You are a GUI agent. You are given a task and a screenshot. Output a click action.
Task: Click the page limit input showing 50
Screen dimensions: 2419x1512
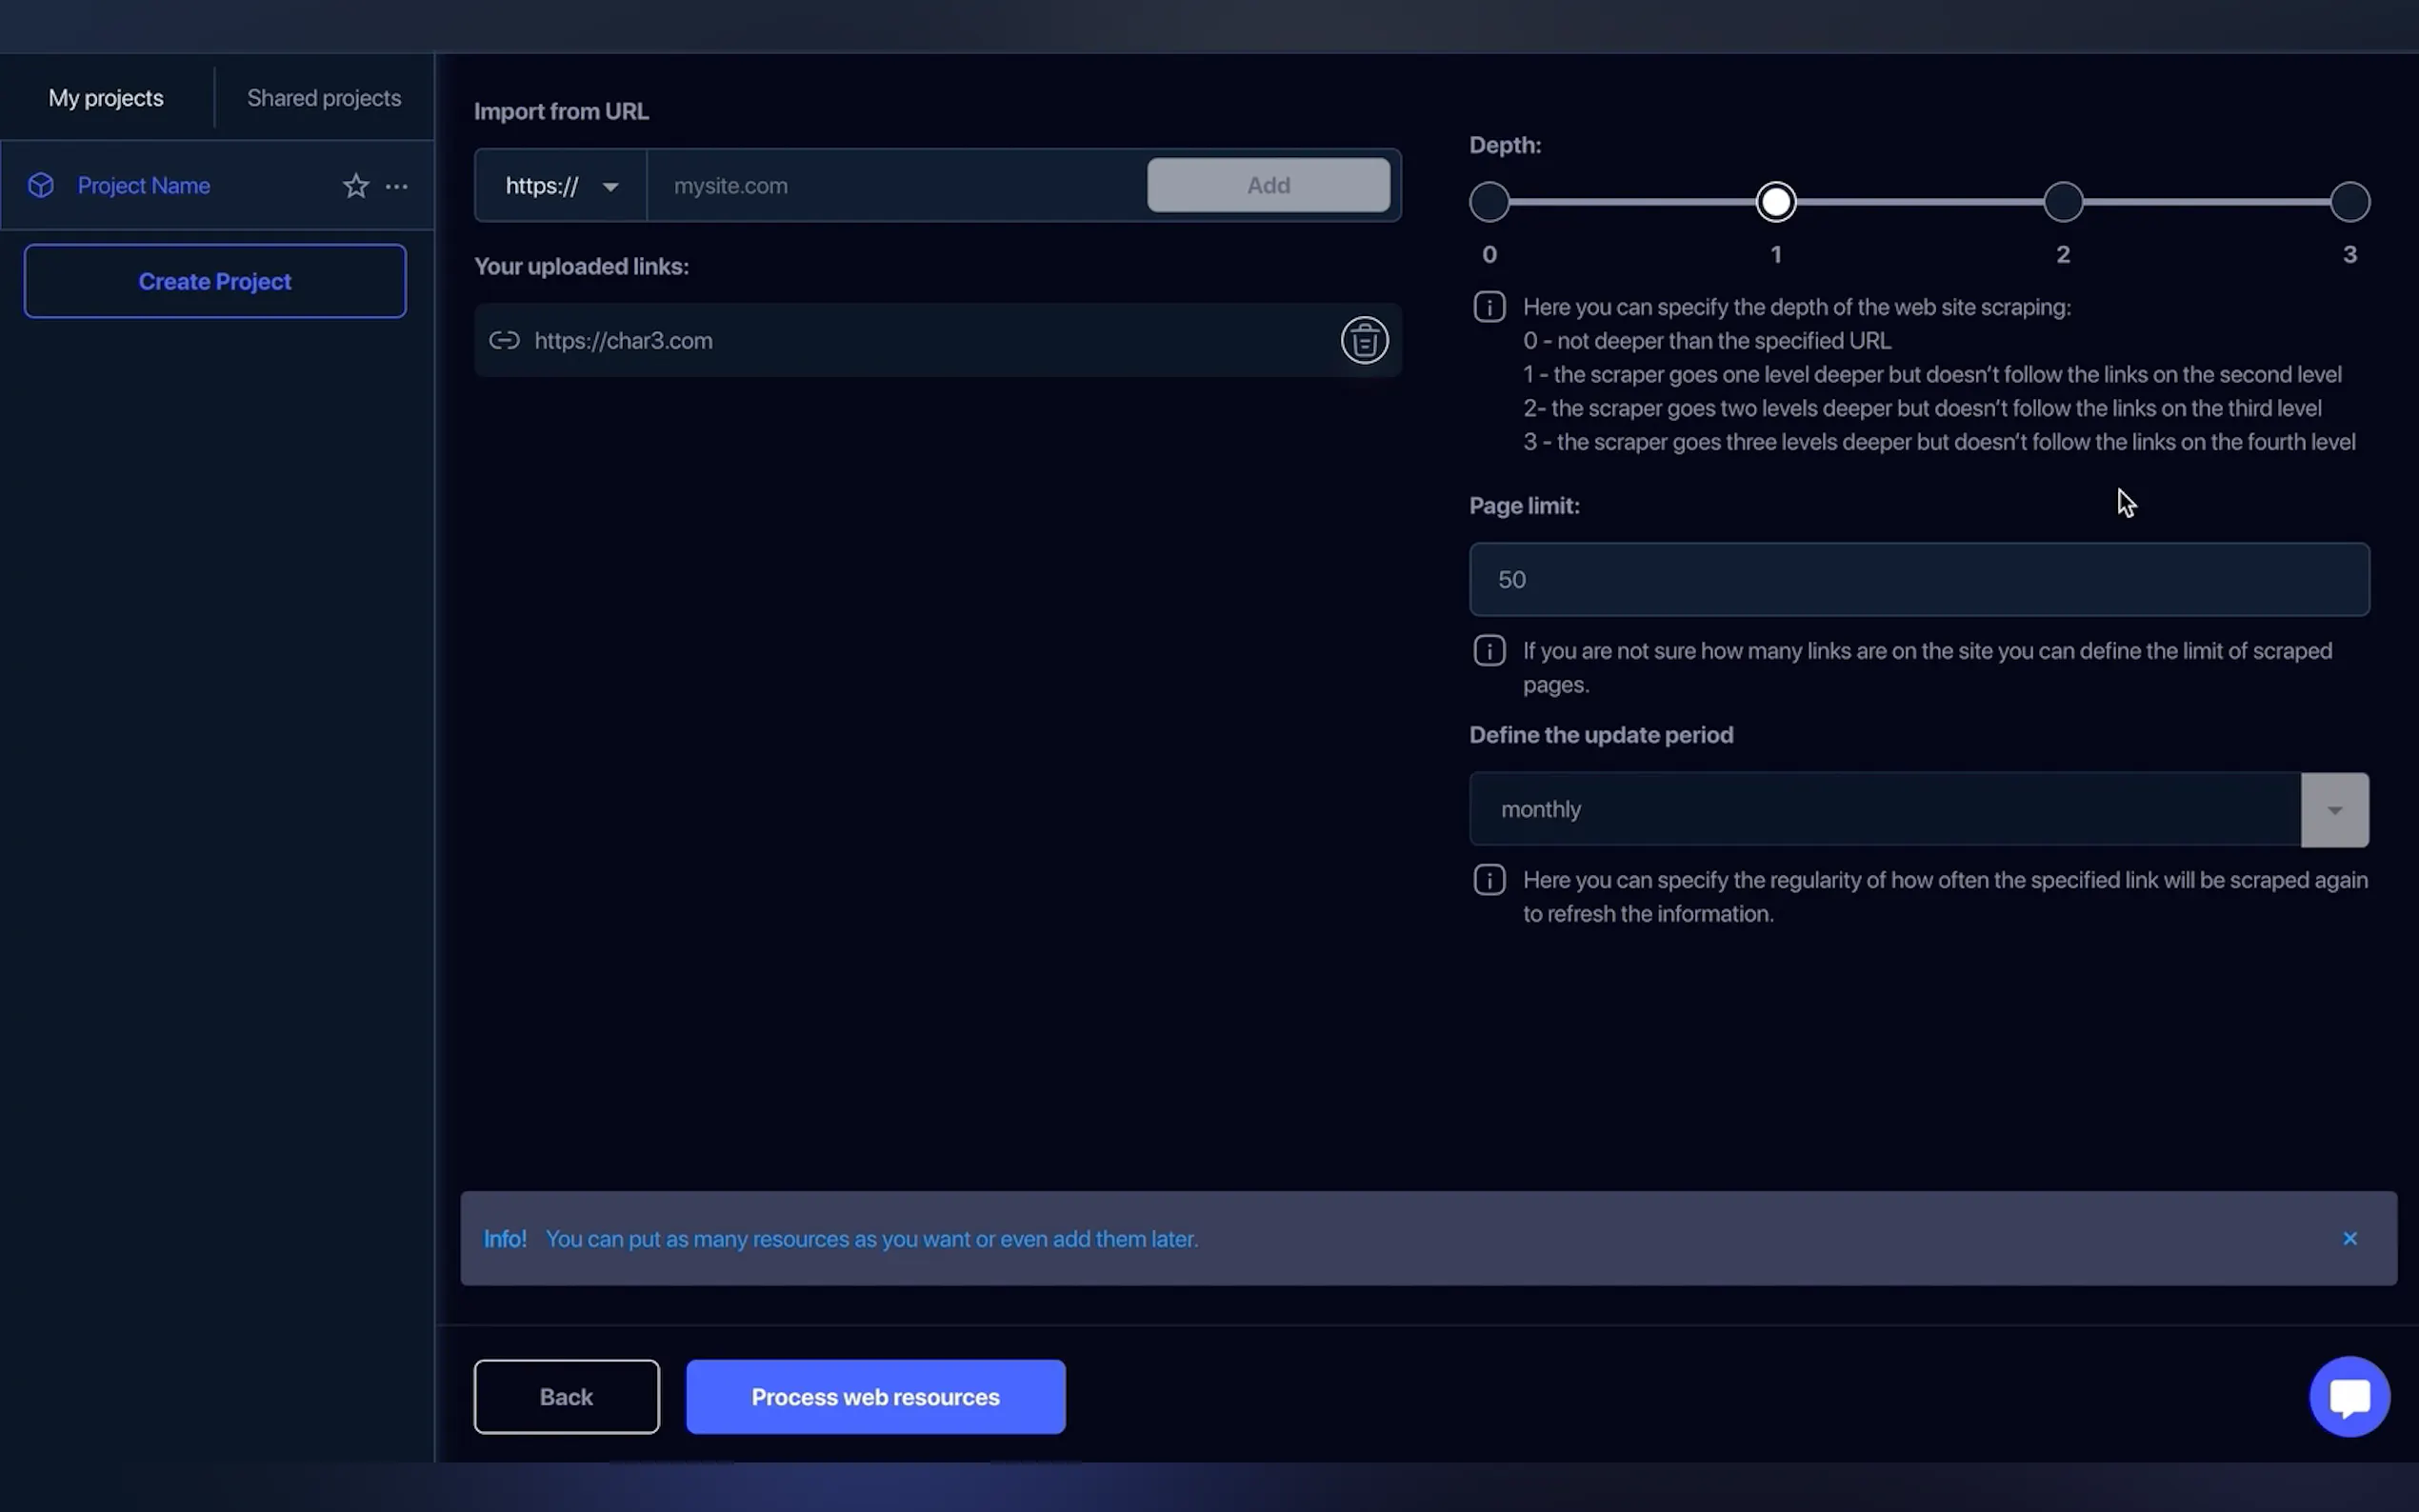pos(1918,579)
